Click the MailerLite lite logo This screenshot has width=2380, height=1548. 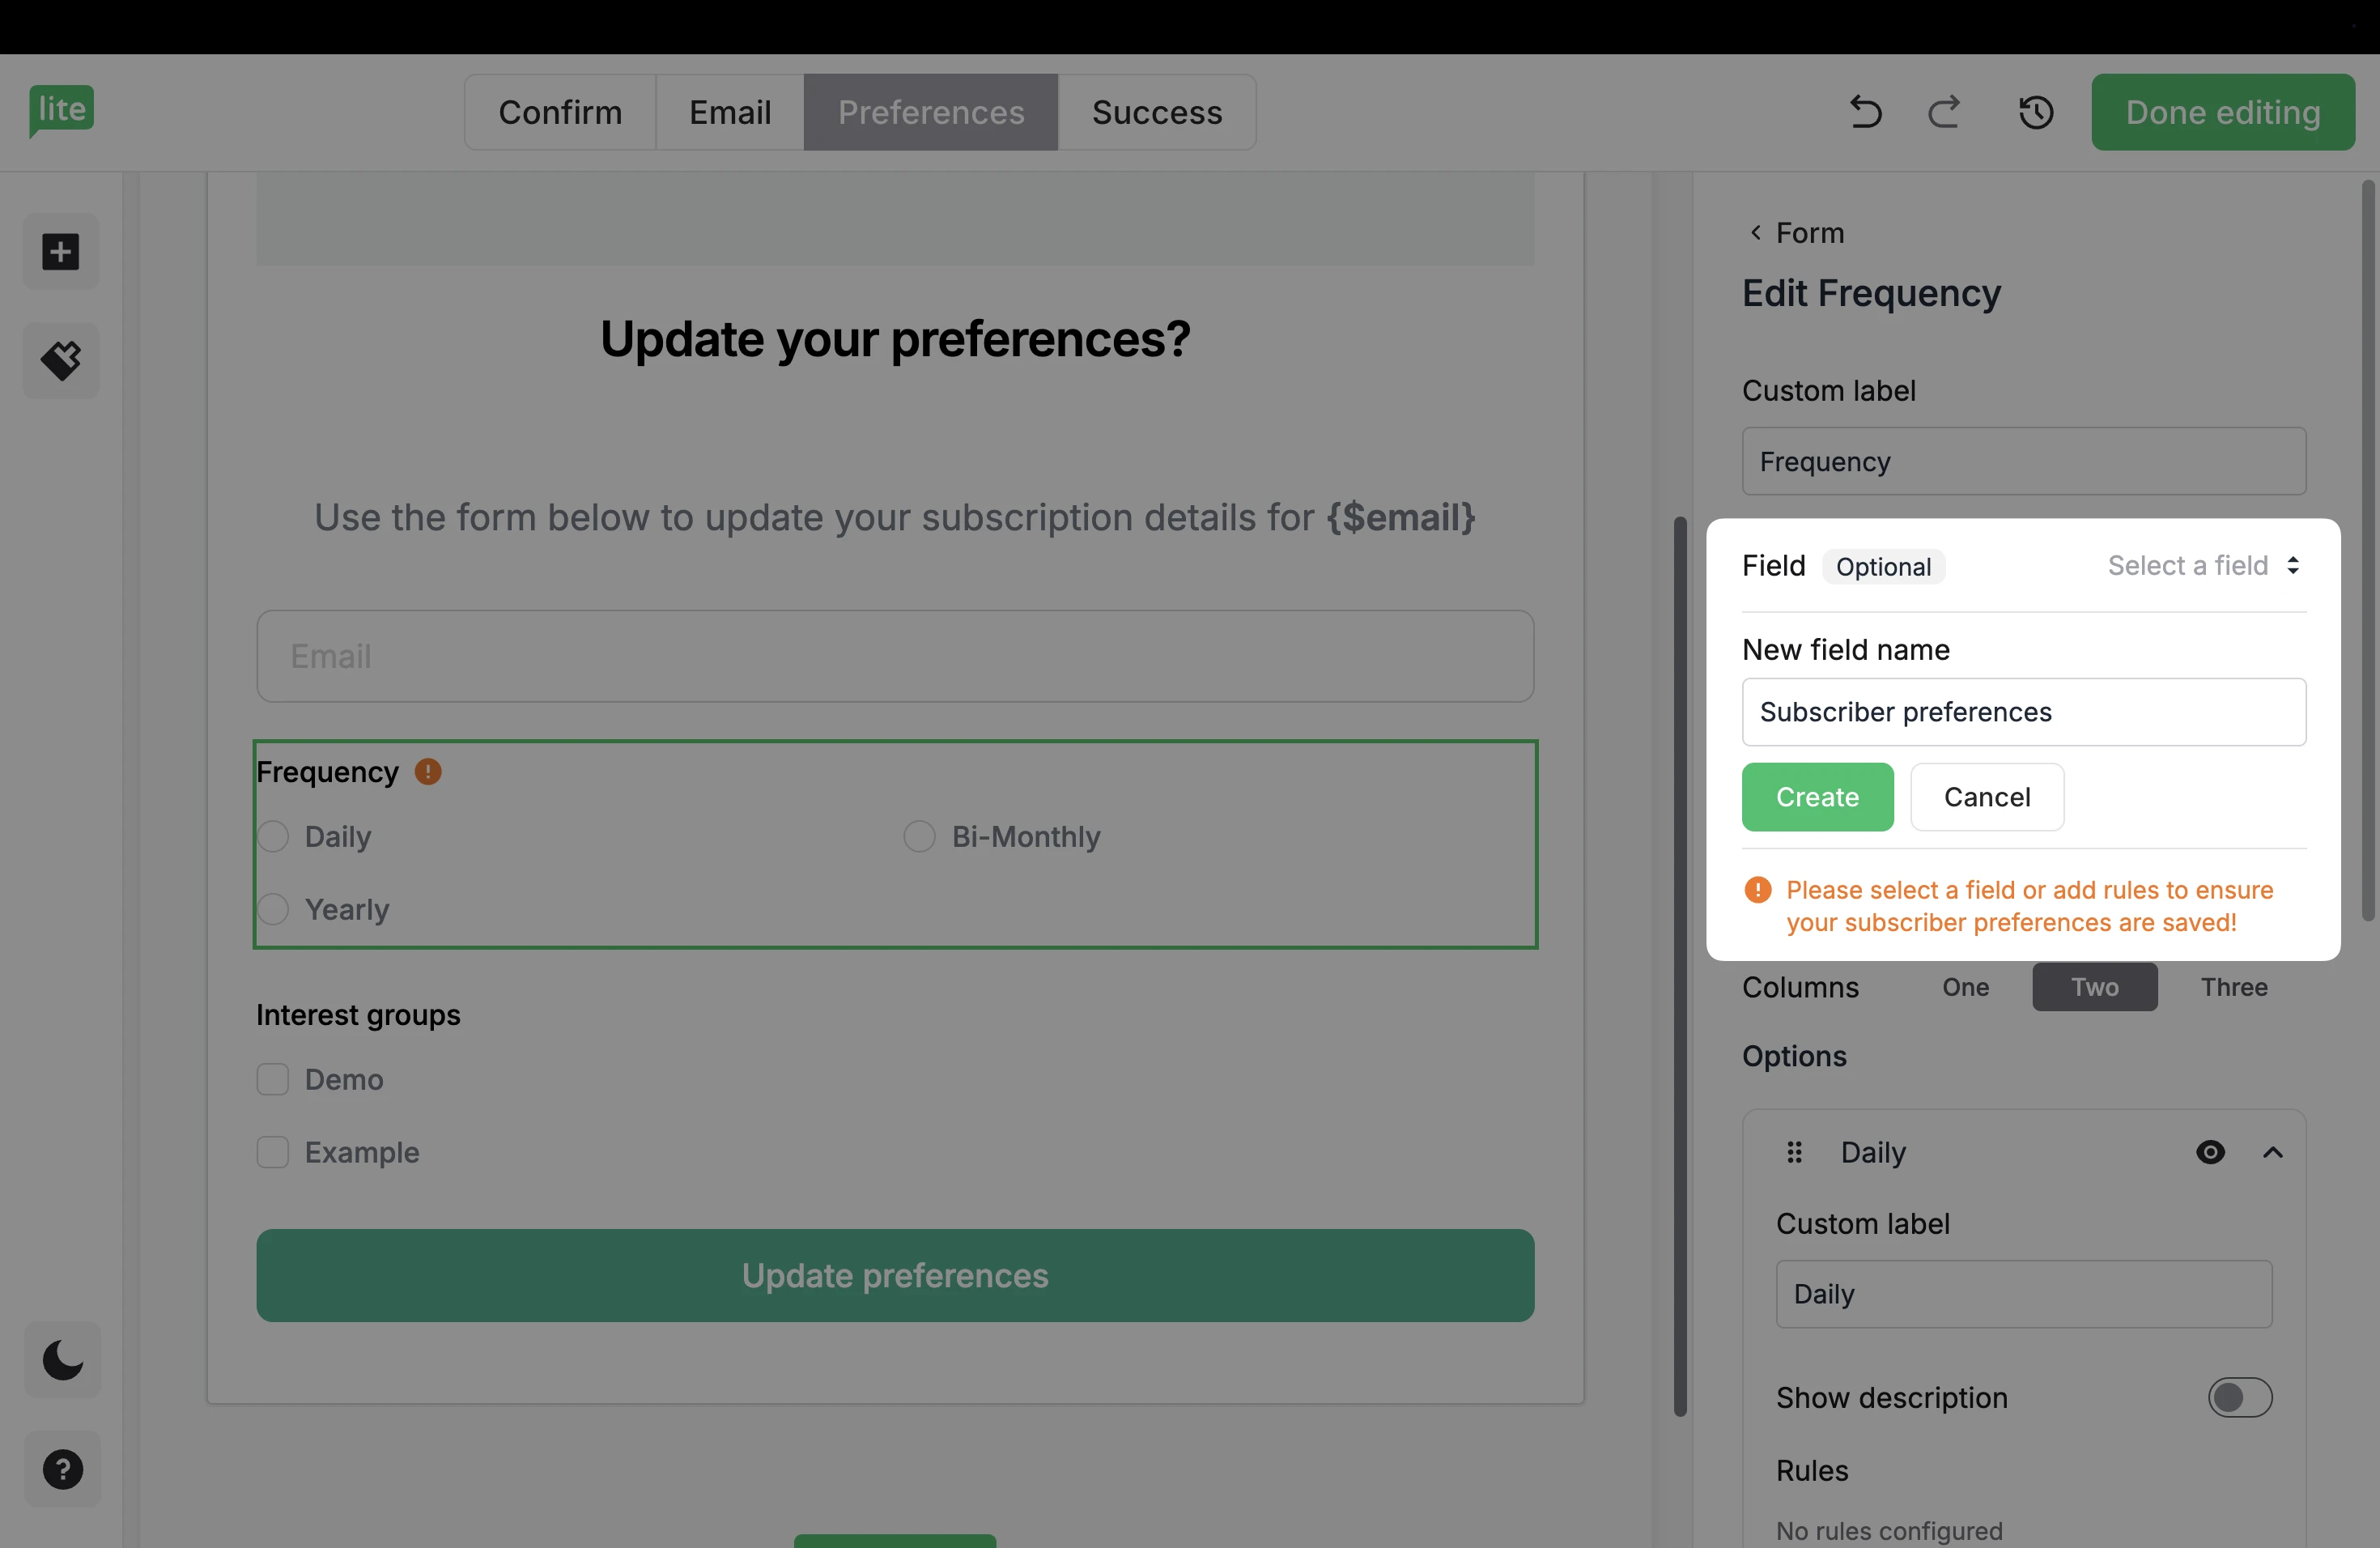click(62, 110)
